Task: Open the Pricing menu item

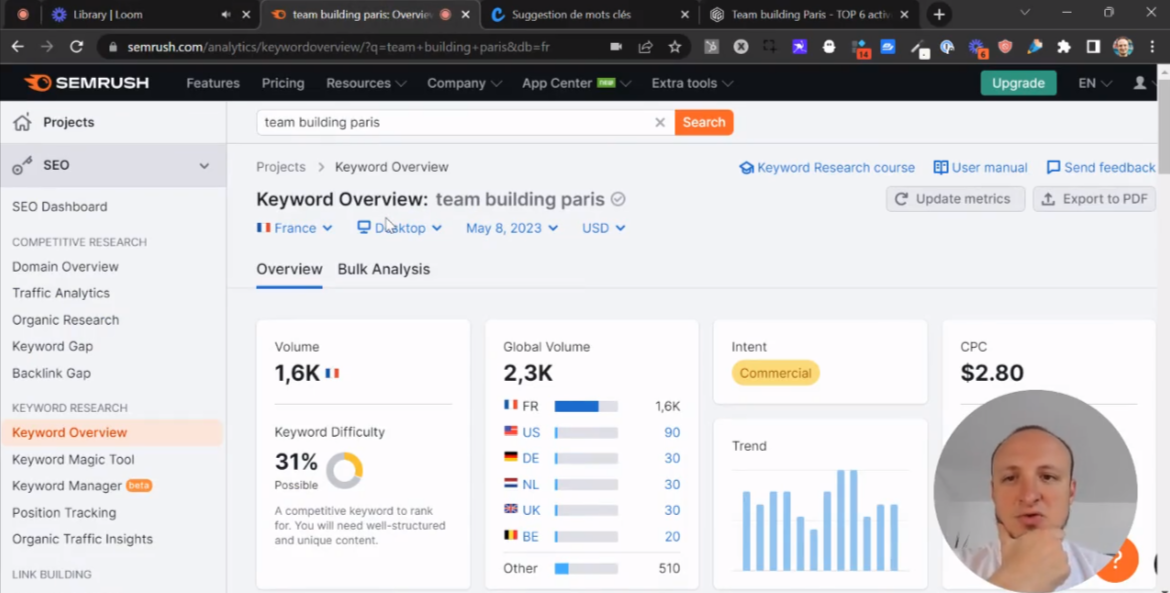Action: click(x=283, y=83)
